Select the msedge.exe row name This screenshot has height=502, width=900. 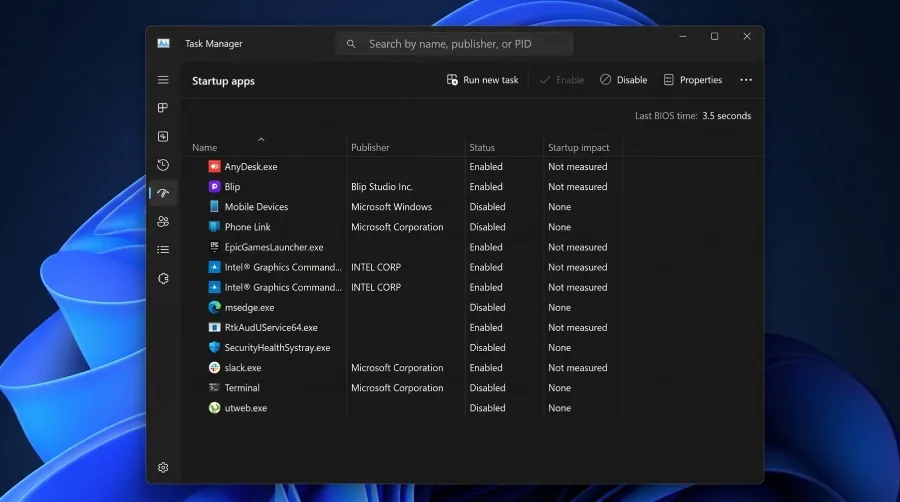pyautogui.click(x=249, y=307)
